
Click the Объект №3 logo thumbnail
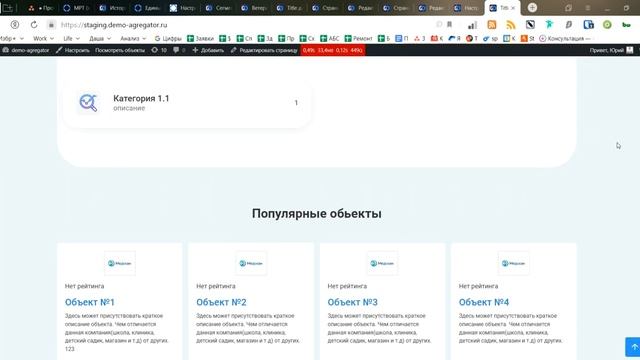[x=382, y=263]
